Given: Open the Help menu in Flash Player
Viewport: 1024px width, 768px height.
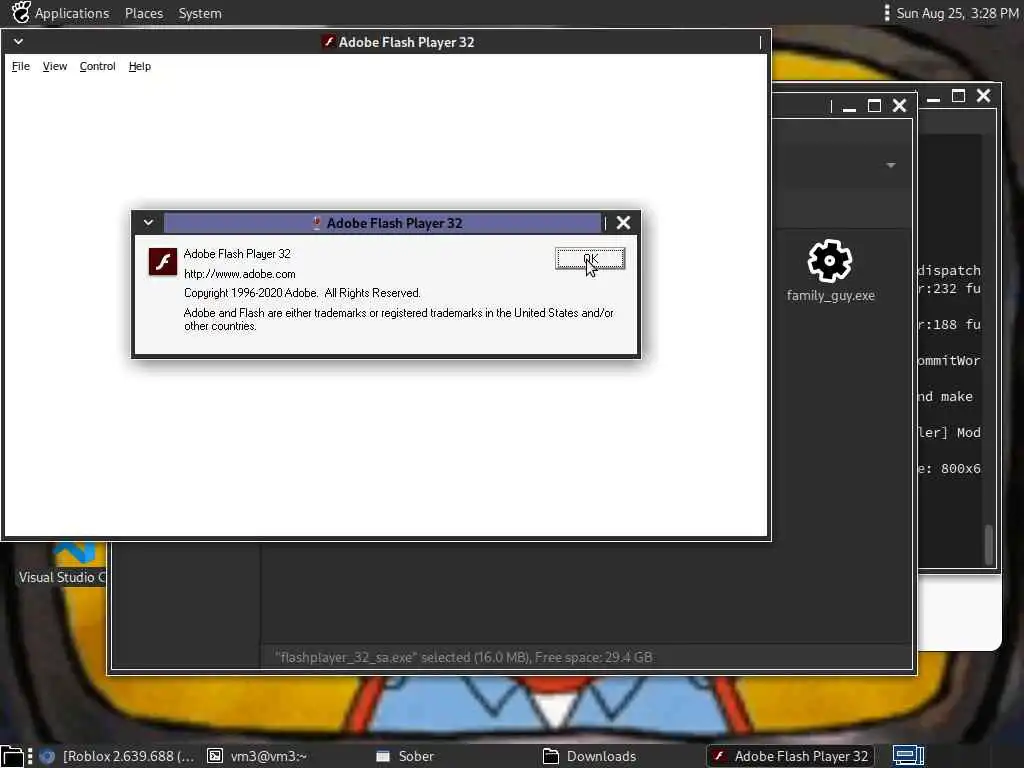Looking at the screenshot, I should tap(140, 66).
